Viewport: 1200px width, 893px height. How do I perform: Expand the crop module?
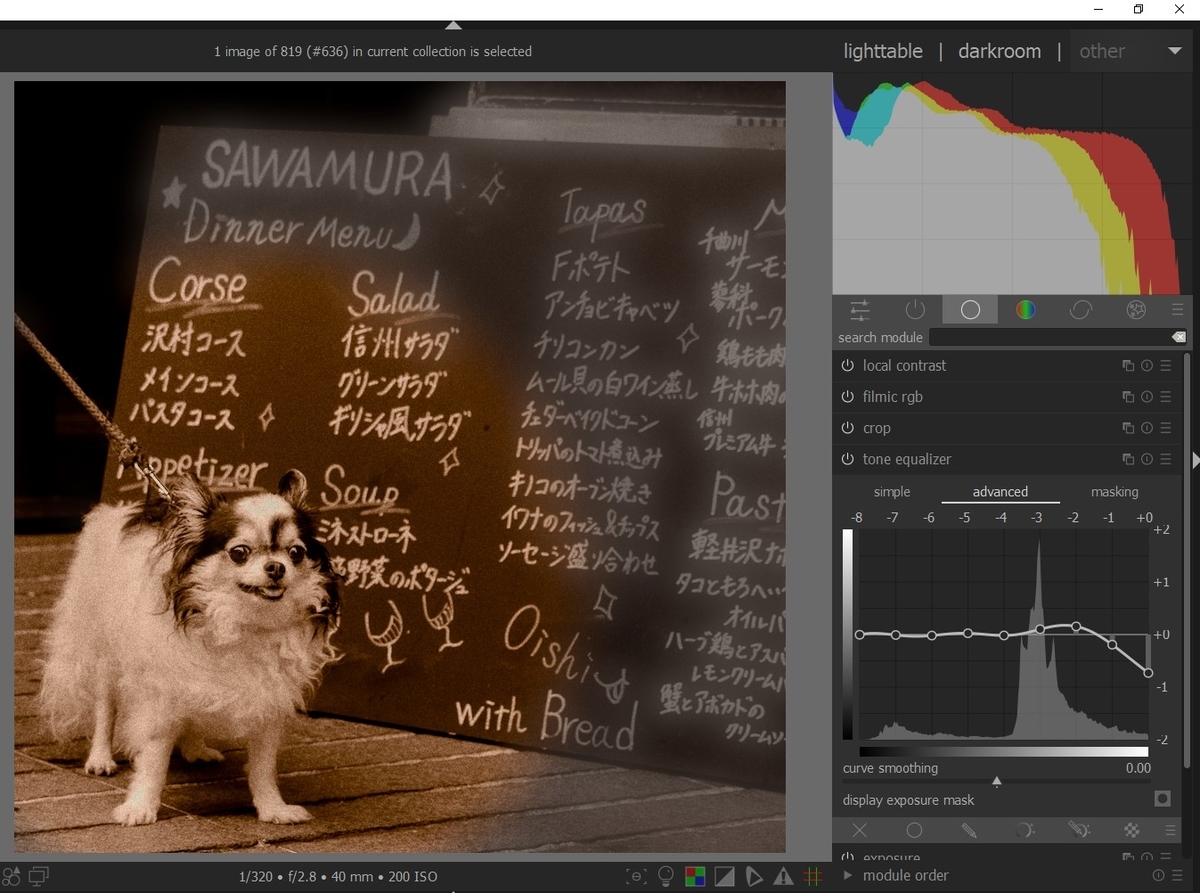[x=876, y=428]
